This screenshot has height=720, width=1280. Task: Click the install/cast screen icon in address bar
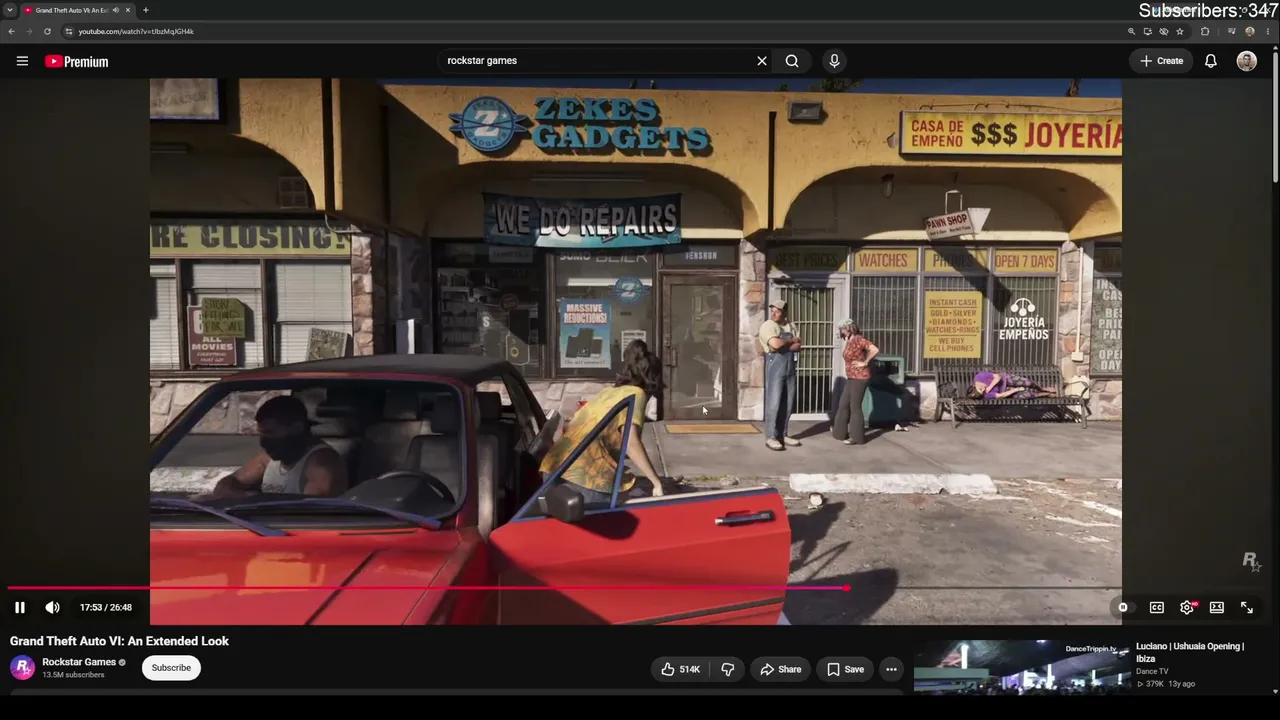[x=1147, y=31]
